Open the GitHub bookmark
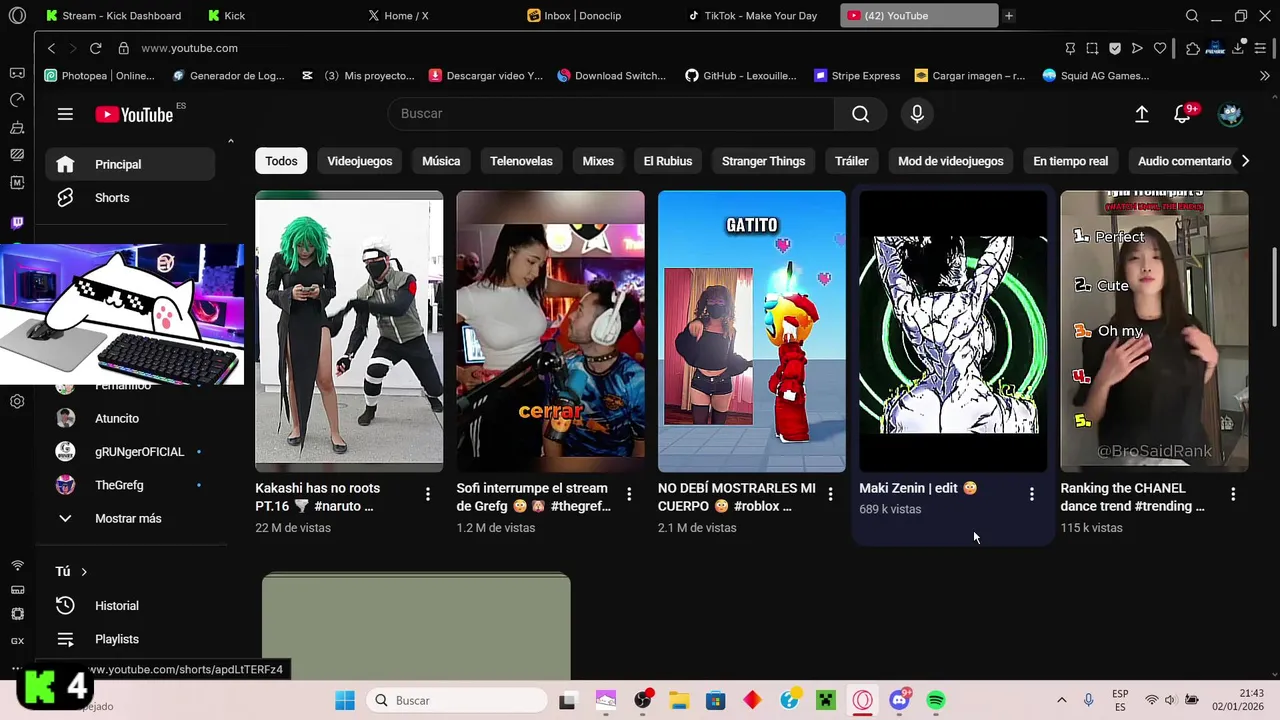This screenshot has width=1280, height=720. pos(741,76)
